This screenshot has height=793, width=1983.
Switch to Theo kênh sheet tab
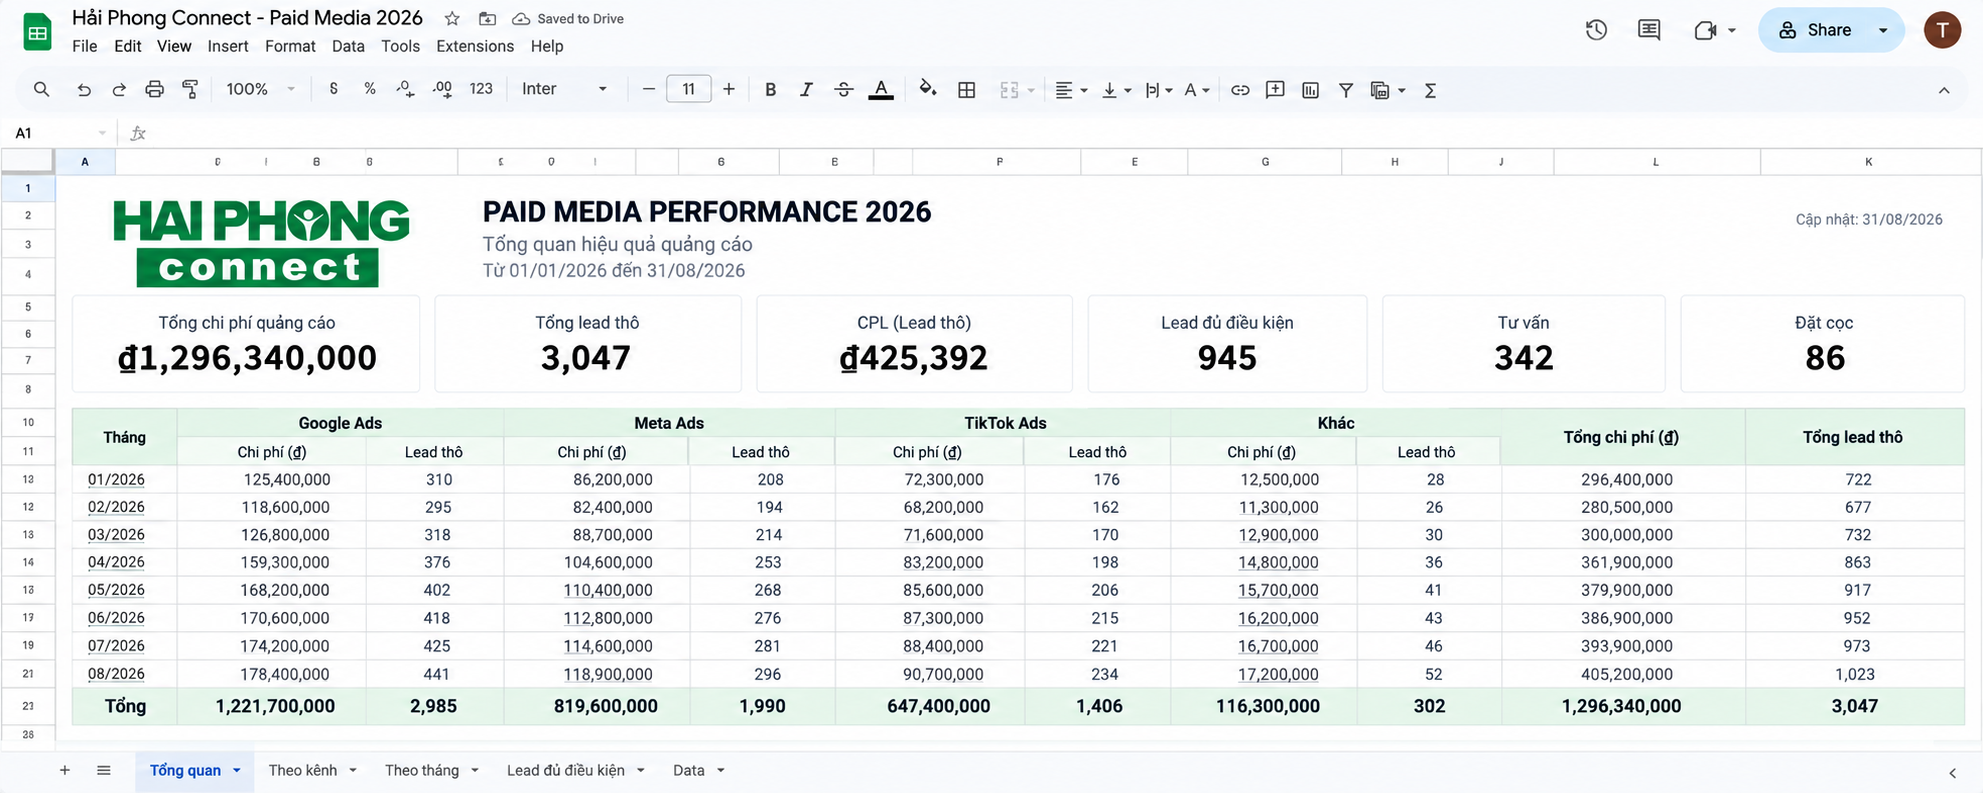point(302,770)
